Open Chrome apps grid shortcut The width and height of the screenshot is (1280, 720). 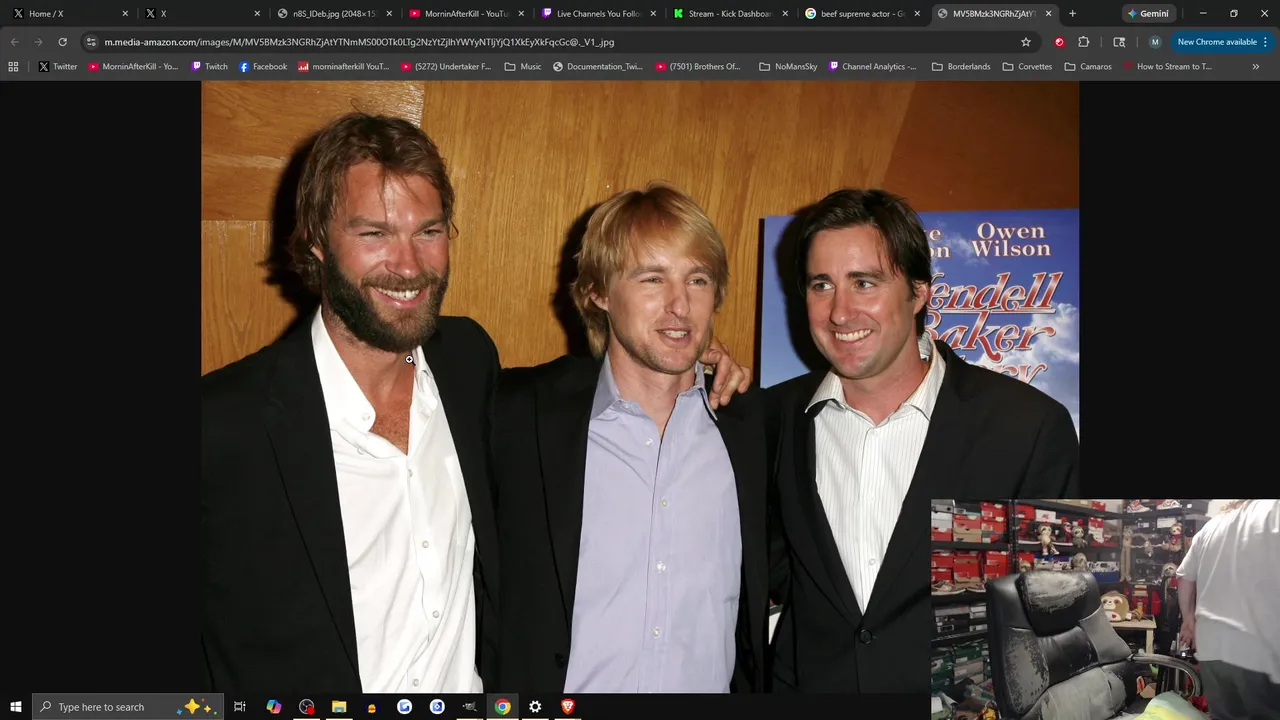pyautogui.click(x=13, y=67)
